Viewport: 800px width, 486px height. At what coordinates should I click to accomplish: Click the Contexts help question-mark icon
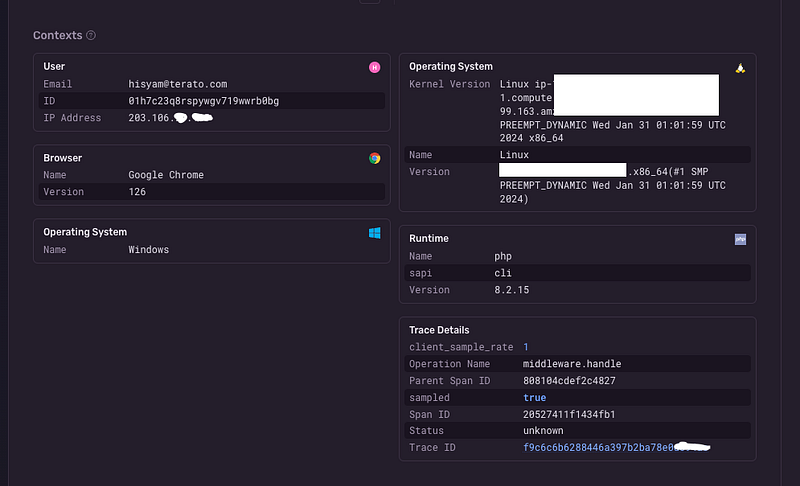pos(91,35)
